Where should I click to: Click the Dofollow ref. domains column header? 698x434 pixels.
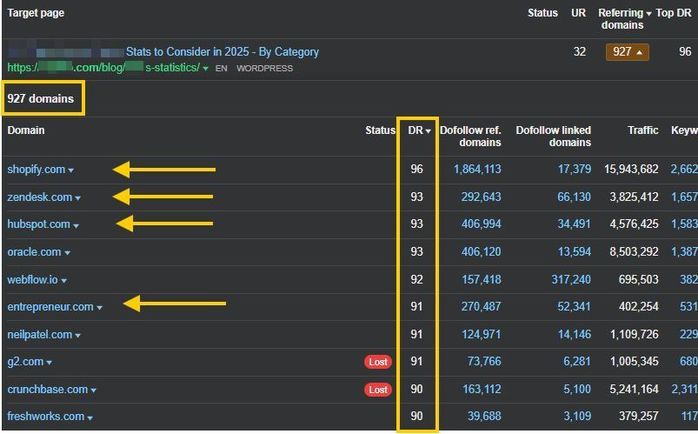pos(471,136)
